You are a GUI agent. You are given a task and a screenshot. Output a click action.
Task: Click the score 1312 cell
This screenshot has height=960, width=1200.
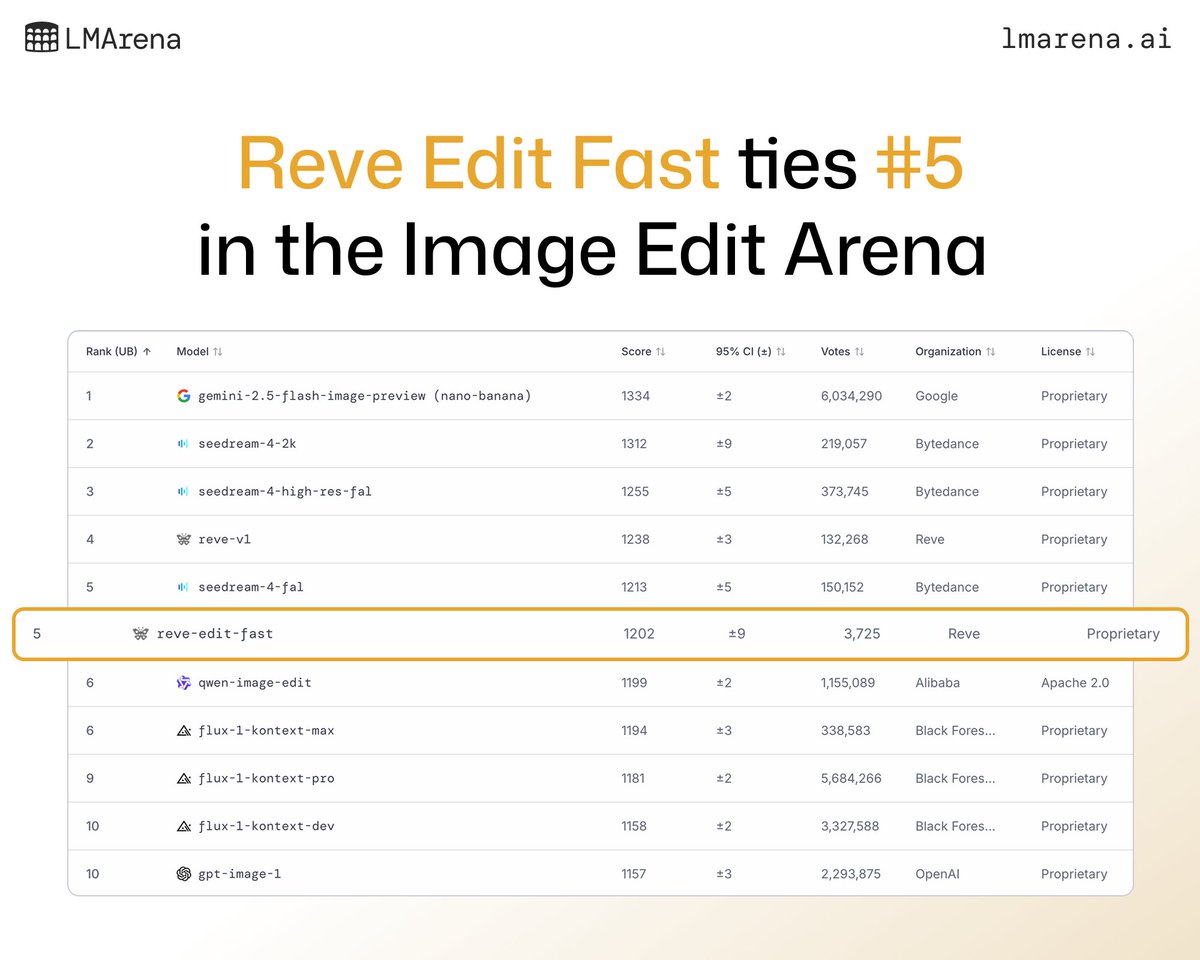[x=635, y=444]
